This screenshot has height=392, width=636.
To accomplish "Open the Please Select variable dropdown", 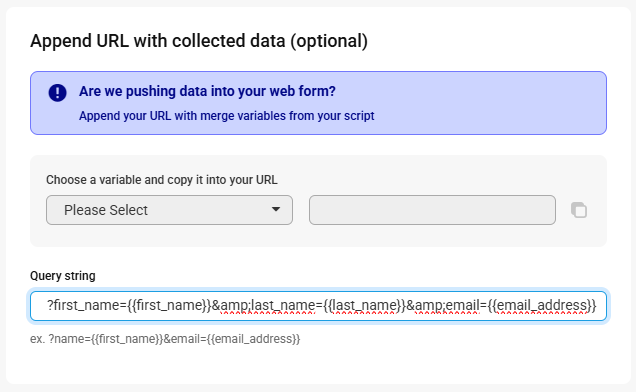I will [169, 210].
